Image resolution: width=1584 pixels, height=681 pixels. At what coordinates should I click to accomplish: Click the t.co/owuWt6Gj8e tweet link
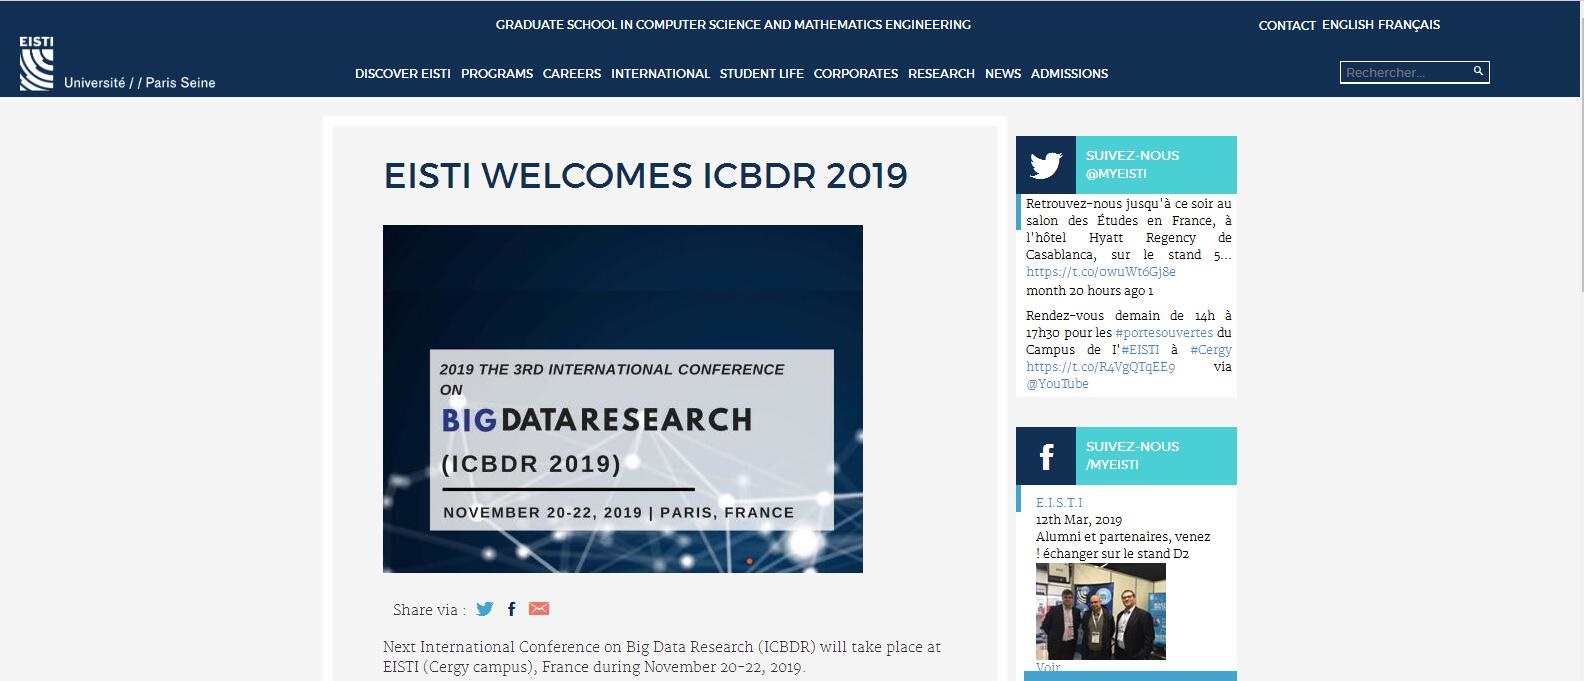1101,272
